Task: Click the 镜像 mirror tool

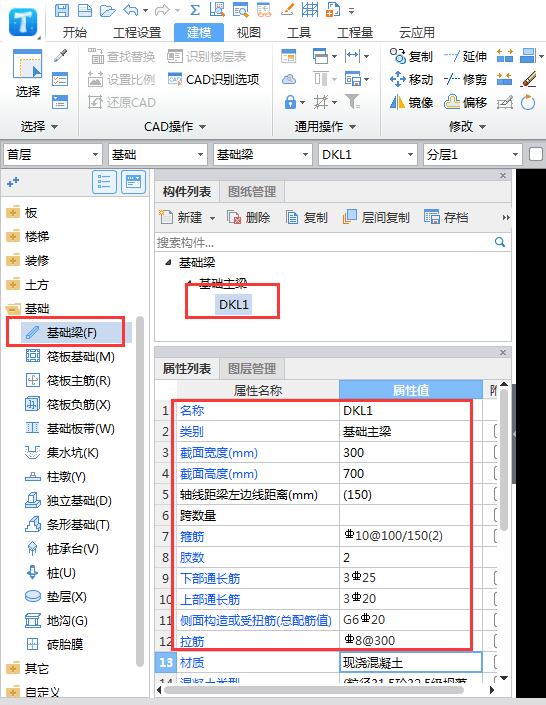Action: tap(411, 103)
